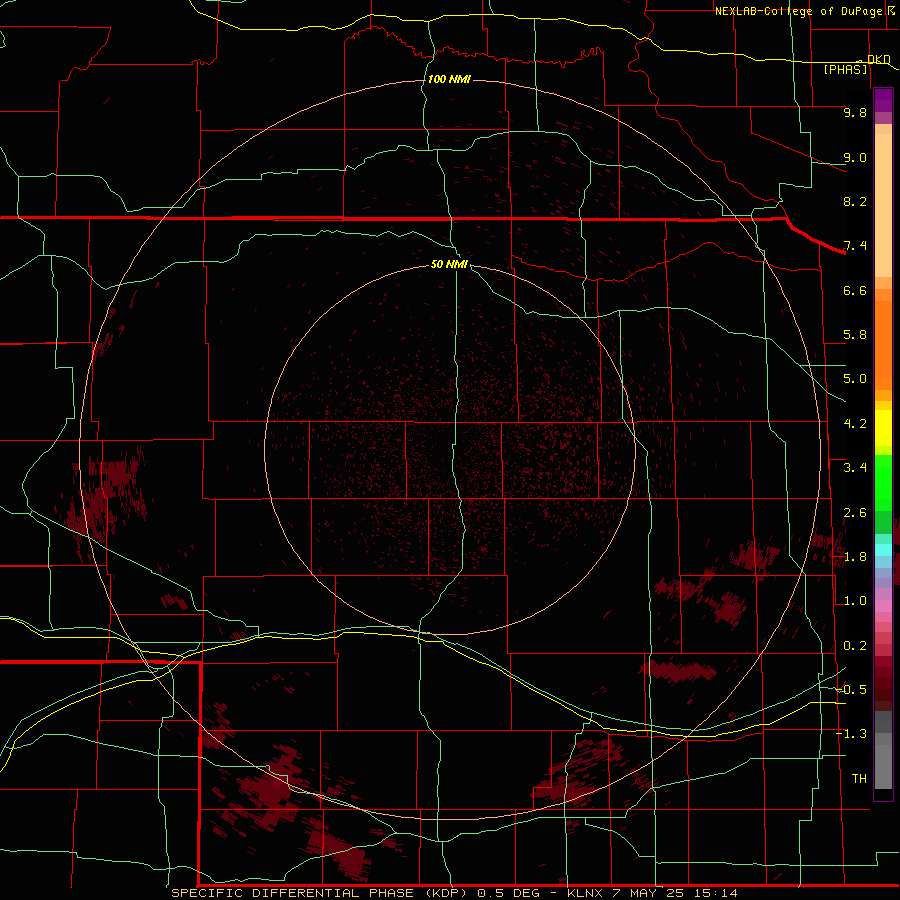The image size is (900, 900).
Task: Pick the yellow swatch on the color bar
Action: coord(883,428)
